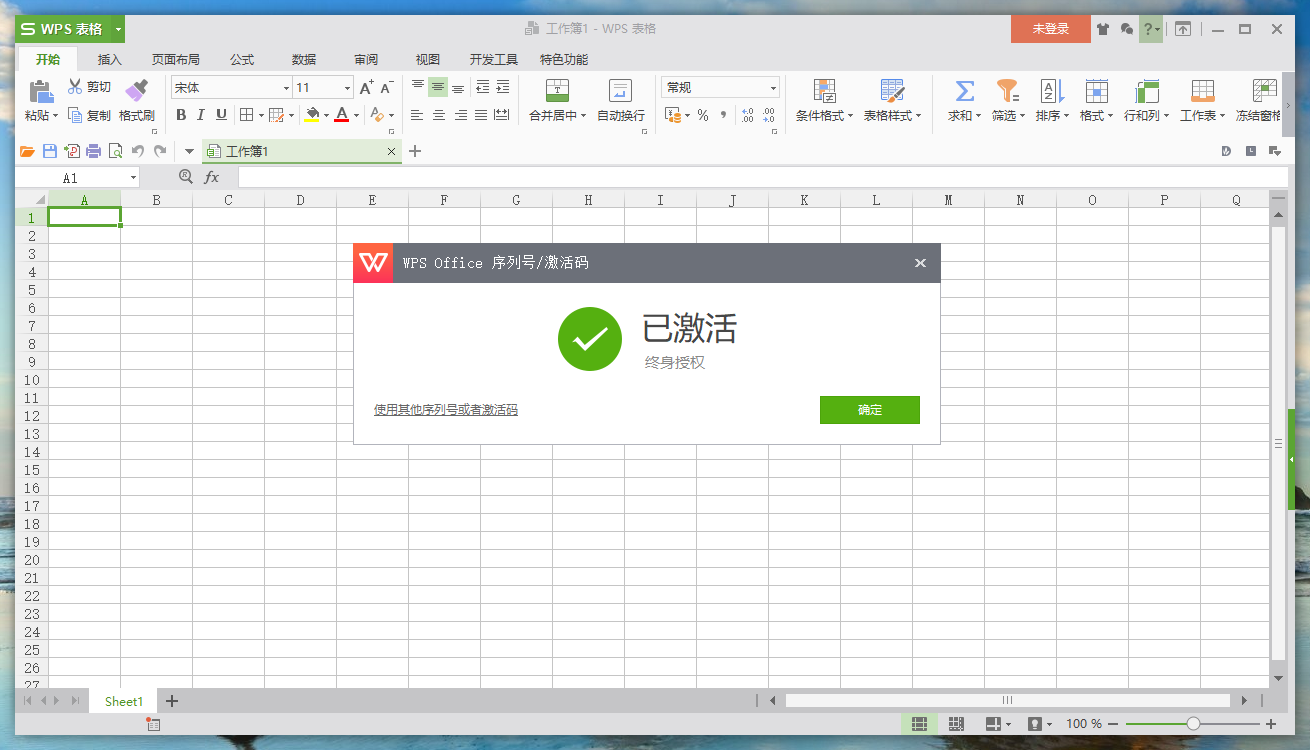Toggle horizontal align left
Image resolution: width=1310 pixels, height=750 pixels.
point(417,115)
